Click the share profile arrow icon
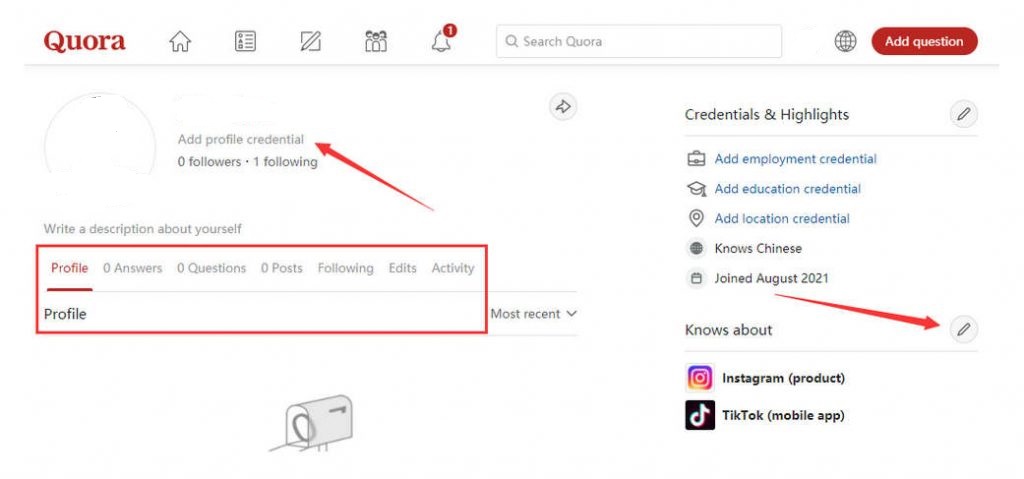Image resolution: width=1024 pixels, height=479 pixels. 563,107
